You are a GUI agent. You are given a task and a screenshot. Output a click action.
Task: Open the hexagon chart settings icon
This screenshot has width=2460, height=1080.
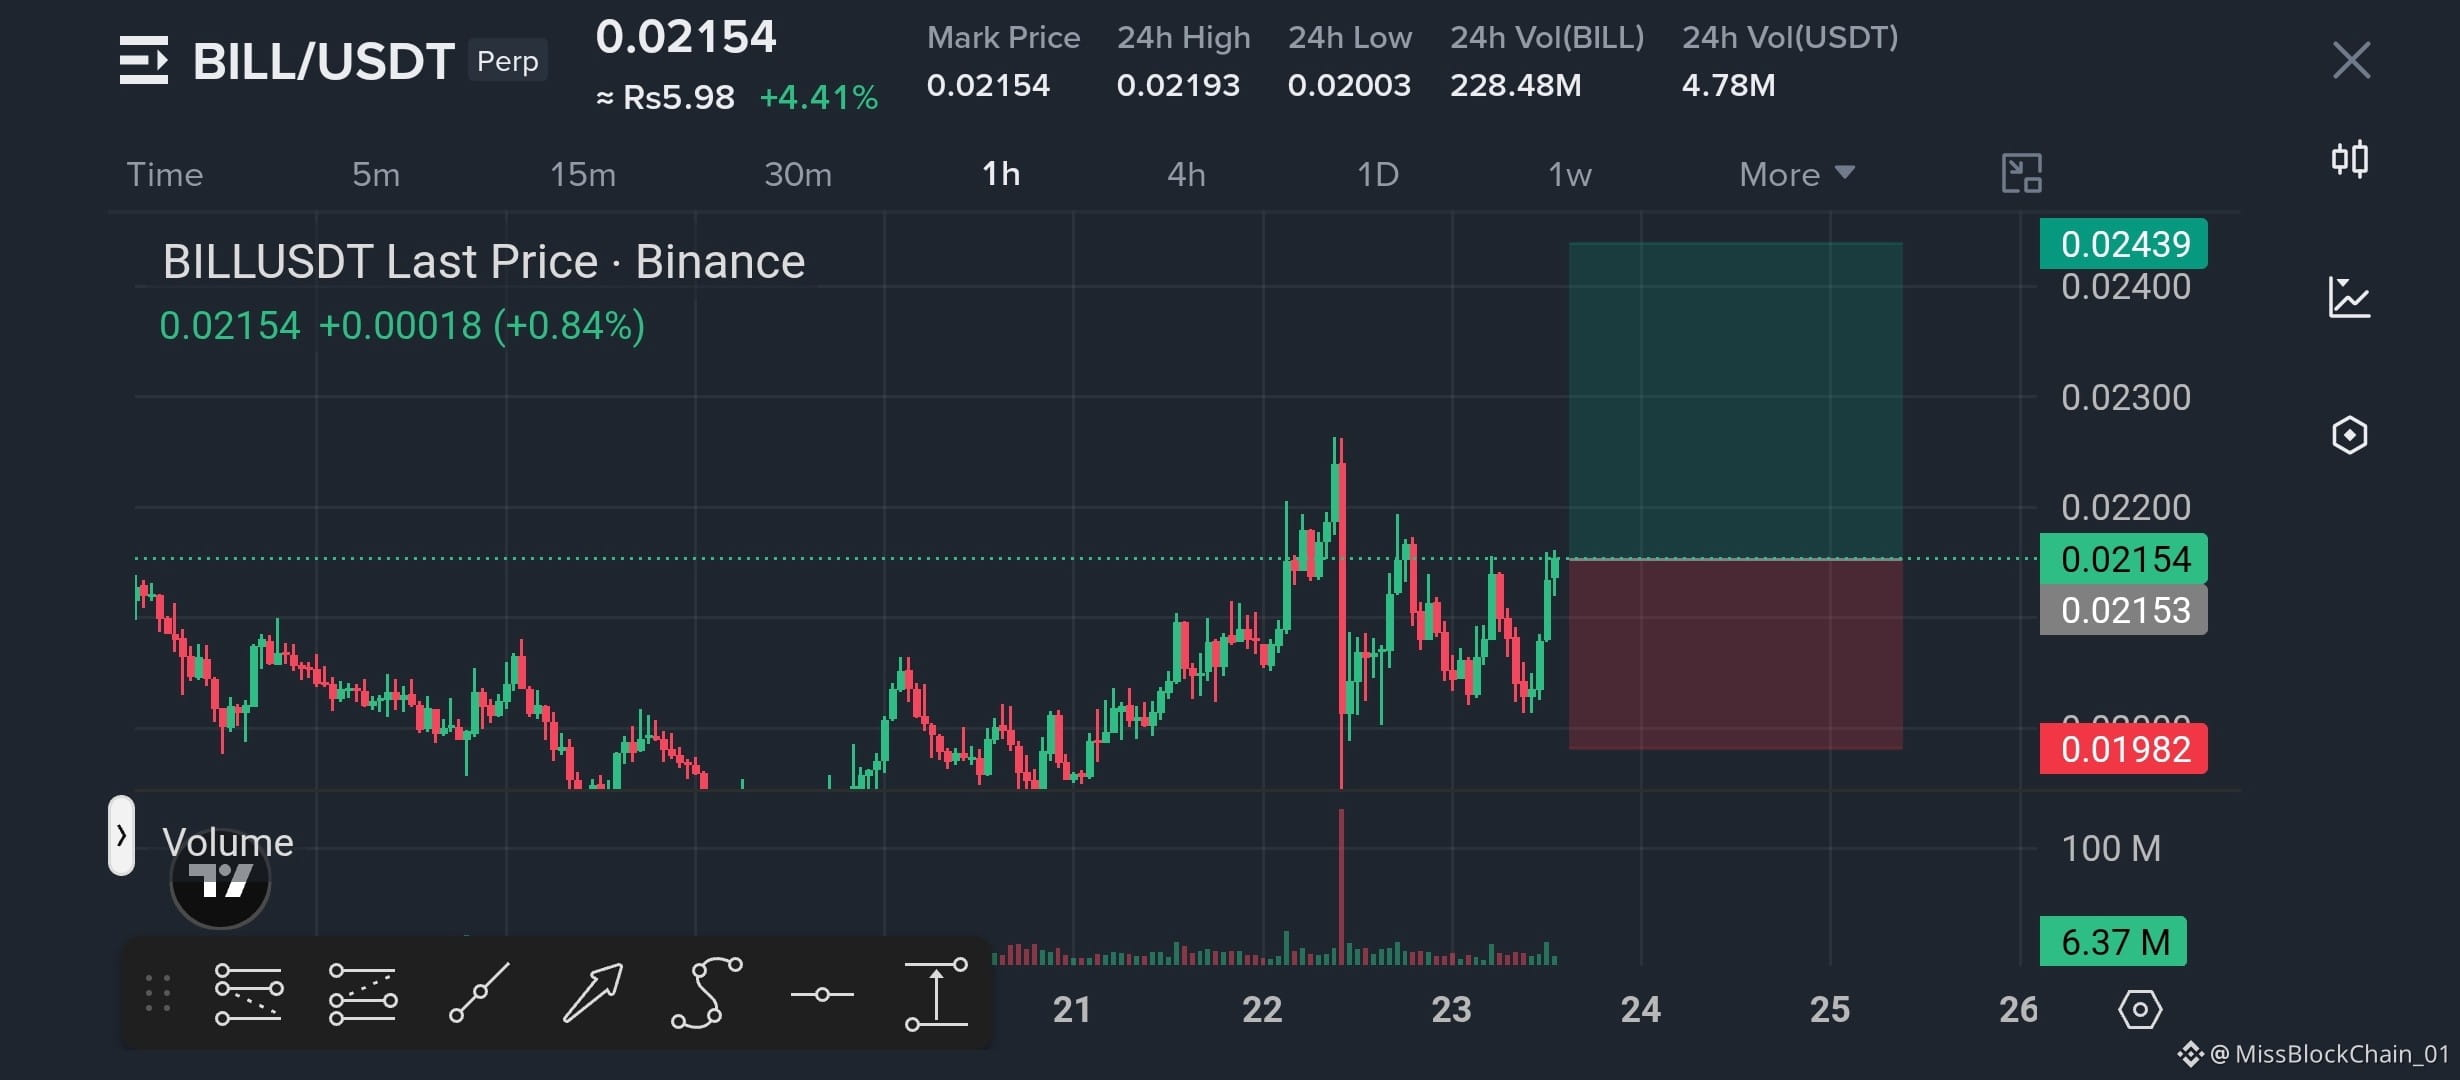[2349, 435]
